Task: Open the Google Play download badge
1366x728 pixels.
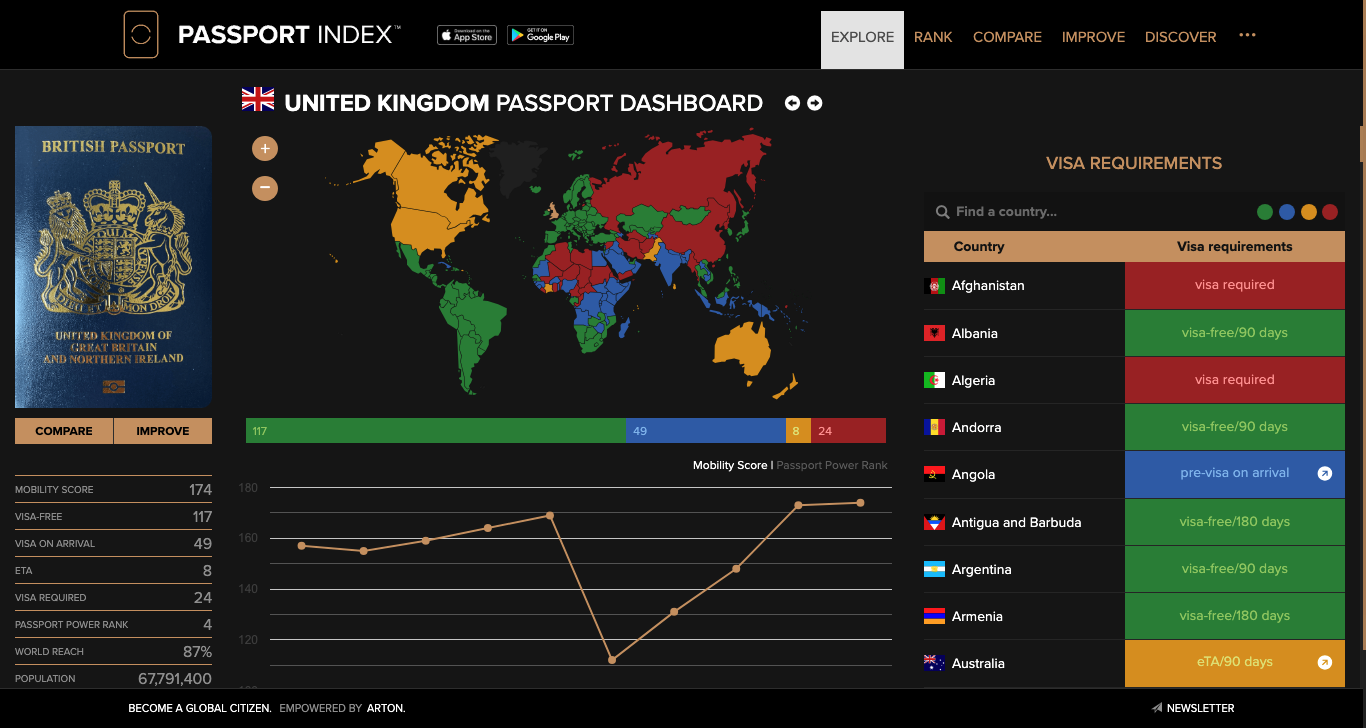Action: pos(540,35)
